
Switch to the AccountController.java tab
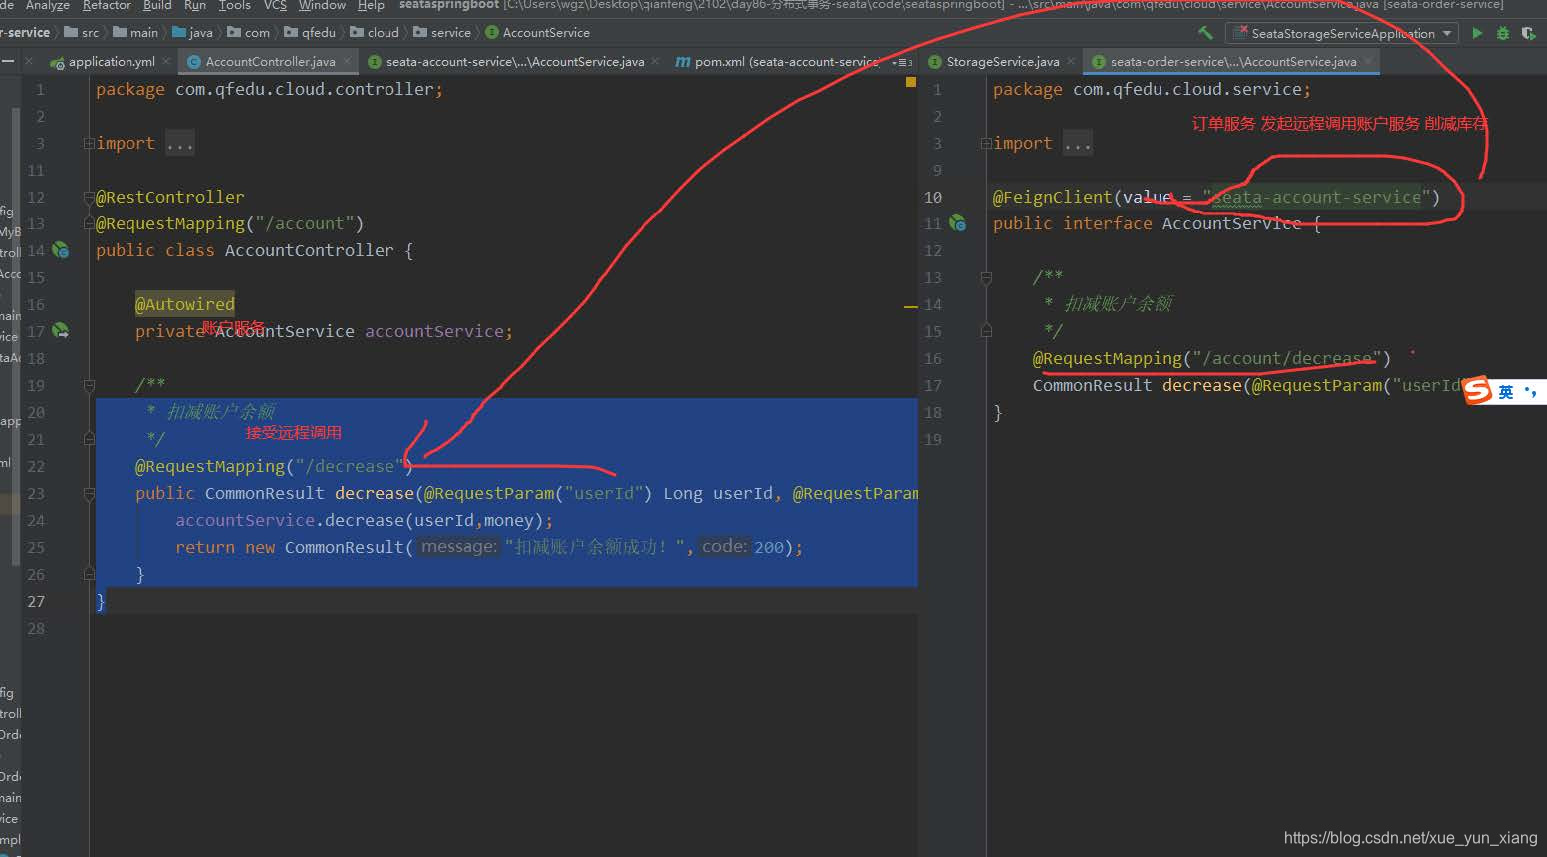coord(270,62)
